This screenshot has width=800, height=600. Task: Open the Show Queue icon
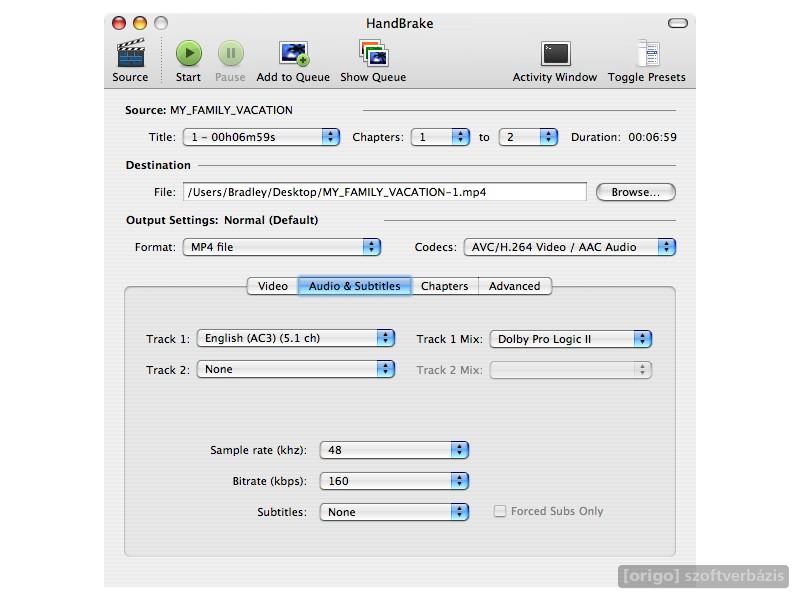tap(373, 54)
